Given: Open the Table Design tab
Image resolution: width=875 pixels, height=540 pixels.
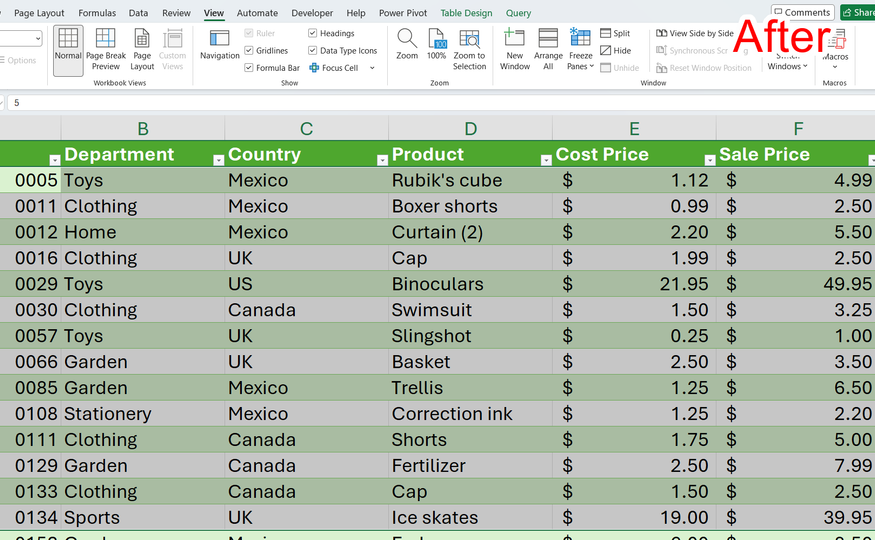Looking at the screenshot, I should [467, 13].
